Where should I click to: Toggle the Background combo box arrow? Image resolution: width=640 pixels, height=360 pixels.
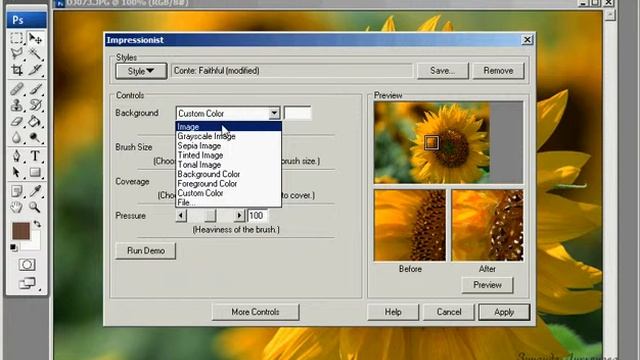pos(274,113)
